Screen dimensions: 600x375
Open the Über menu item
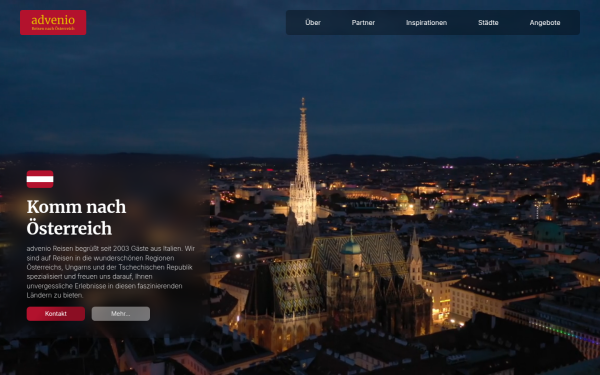click(313, 23)
